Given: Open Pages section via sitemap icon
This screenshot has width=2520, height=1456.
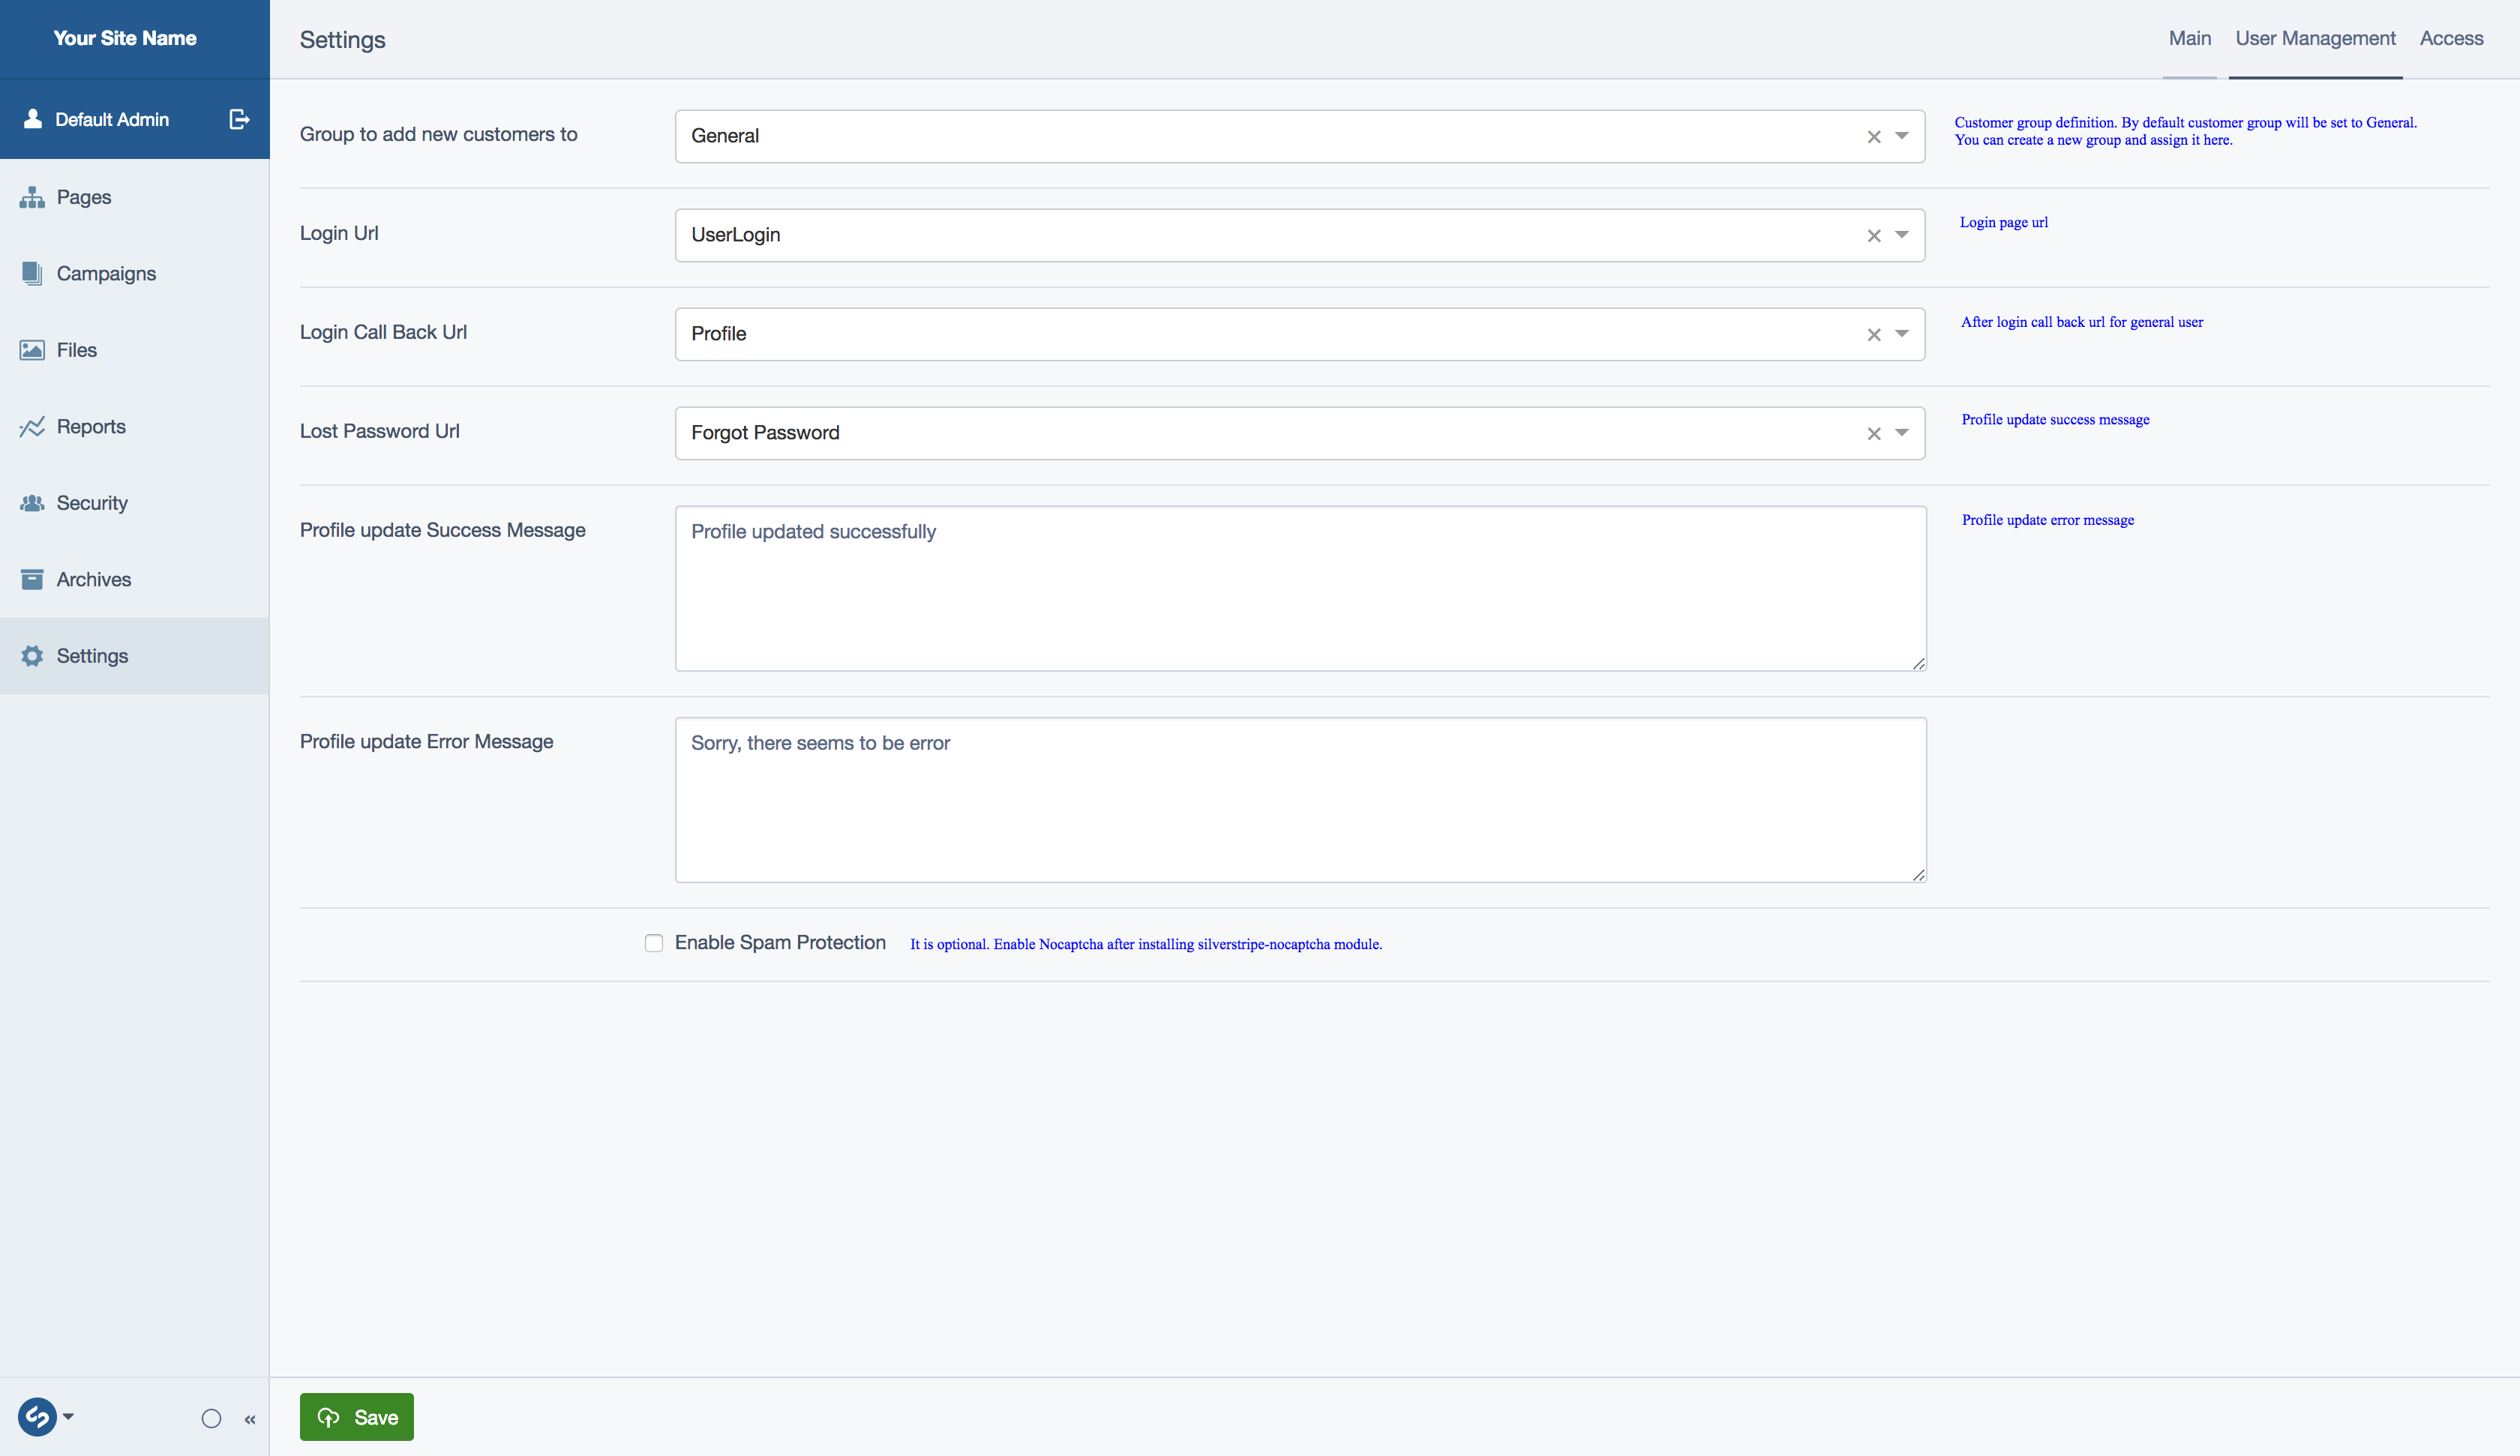Looking at the screenshot, I should [x=32, y=197].
